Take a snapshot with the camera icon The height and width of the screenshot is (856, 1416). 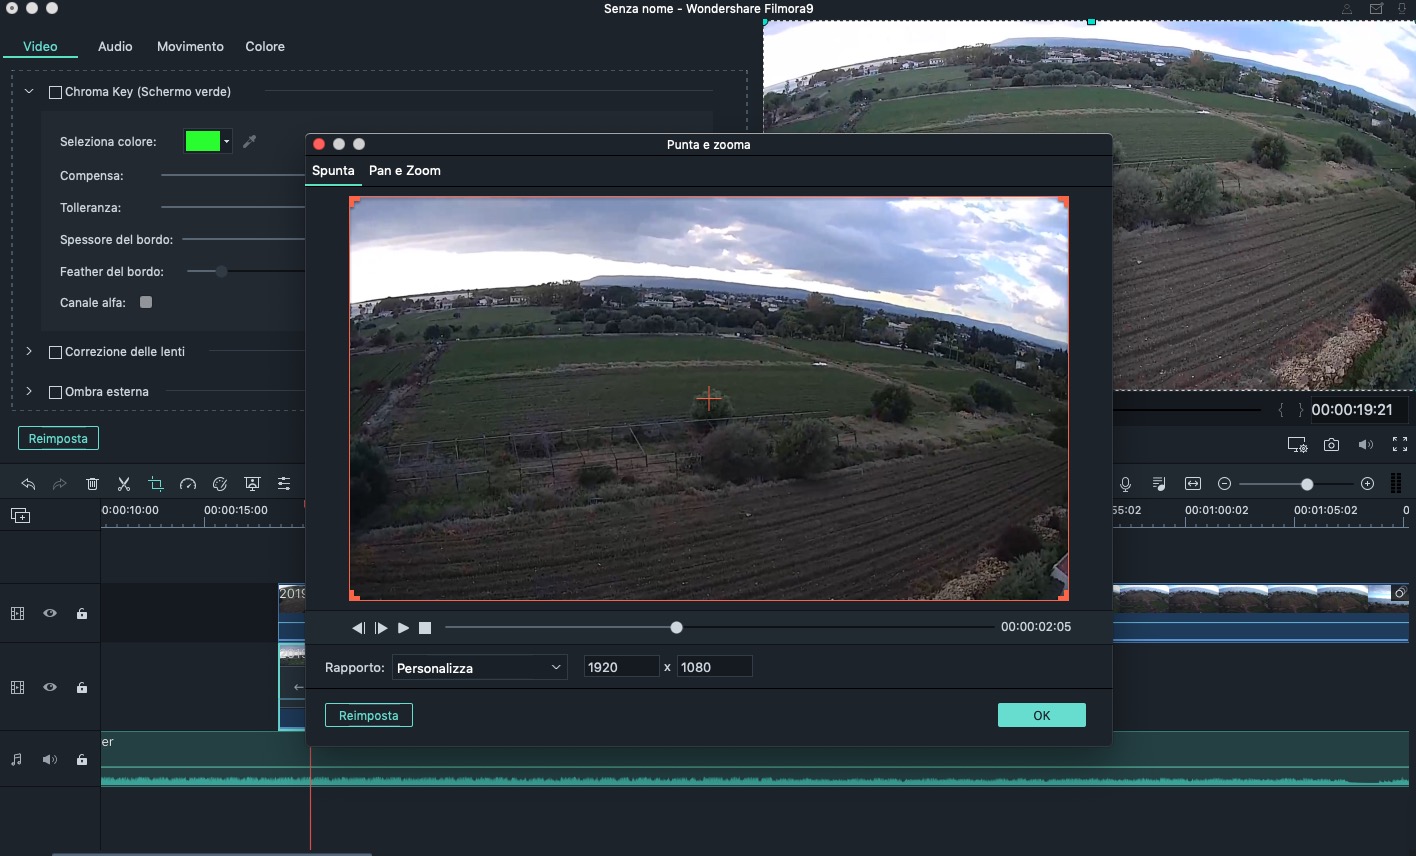click(x=1331, y=445)
